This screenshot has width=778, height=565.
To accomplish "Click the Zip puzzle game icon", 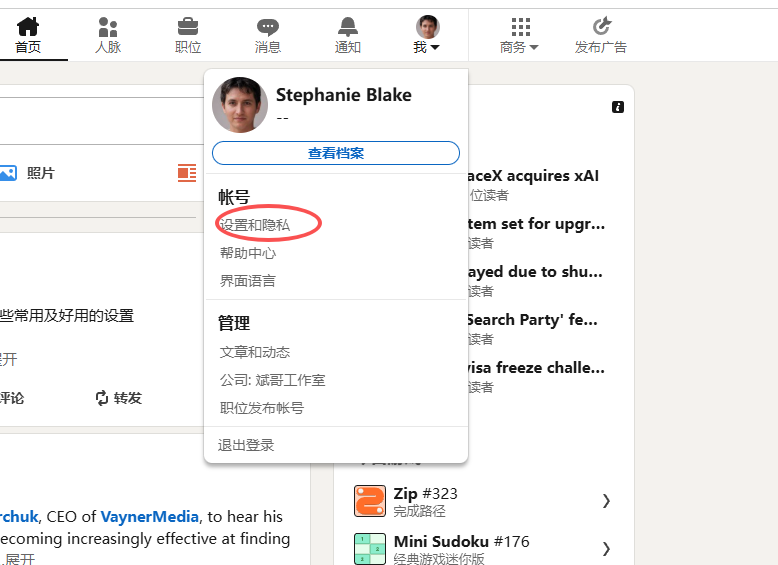I will (x=370, y=501).
